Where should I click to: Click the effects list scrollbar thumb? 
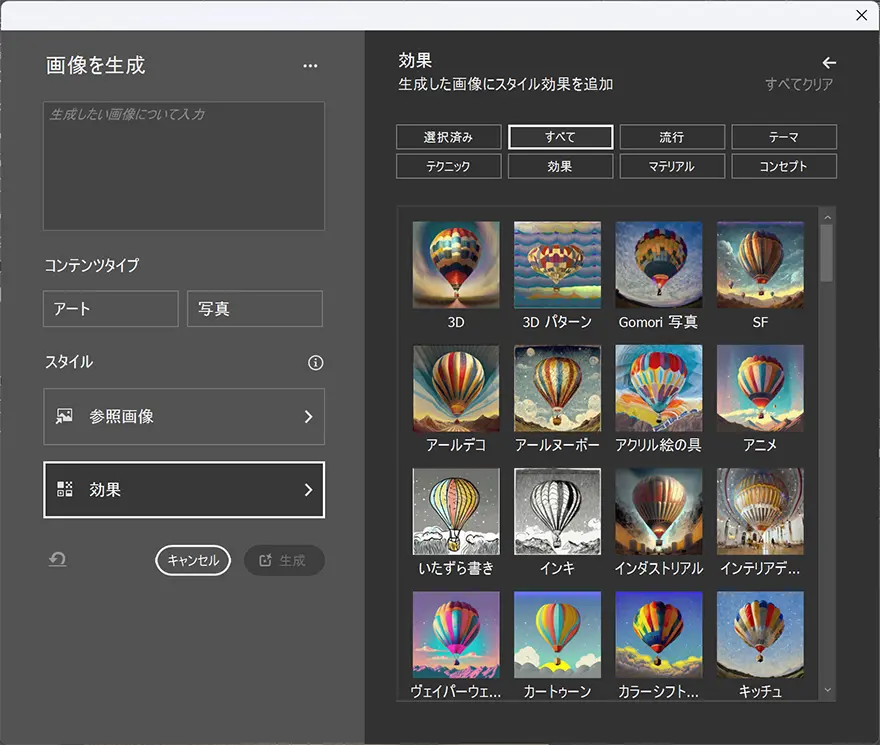coord(826,253)
